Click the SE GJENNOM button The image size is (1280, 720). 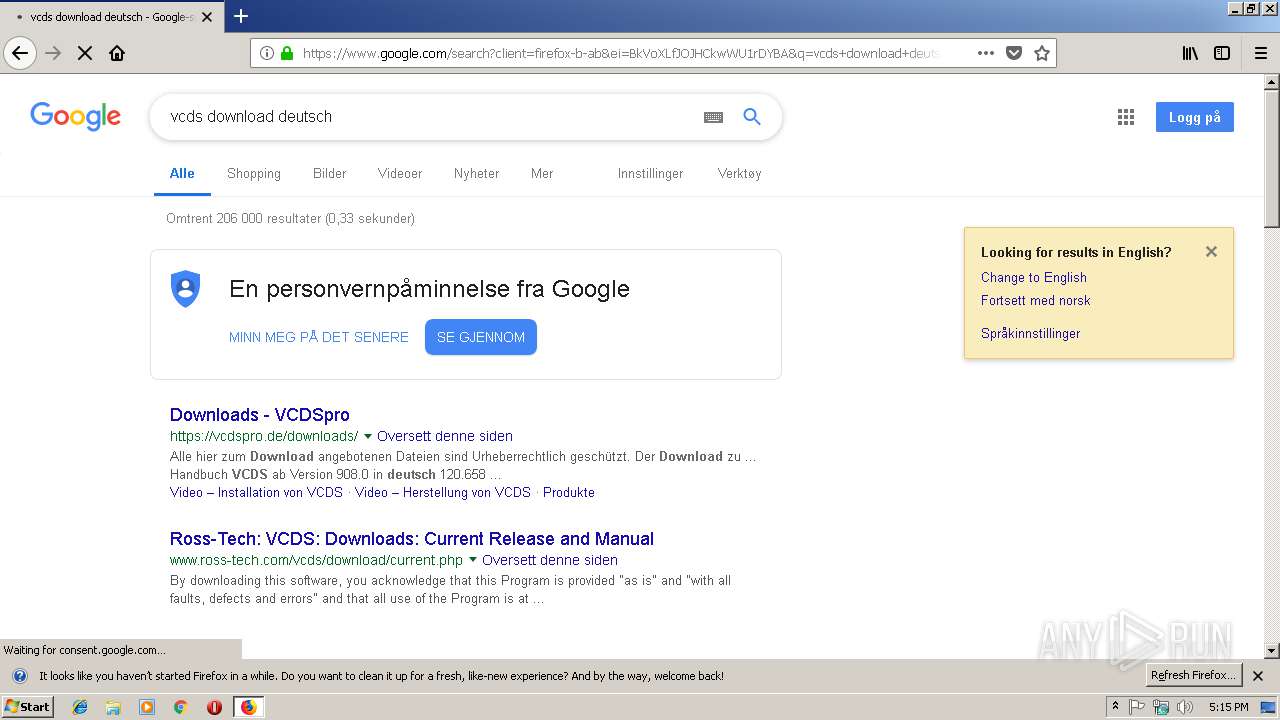(481, 337)
